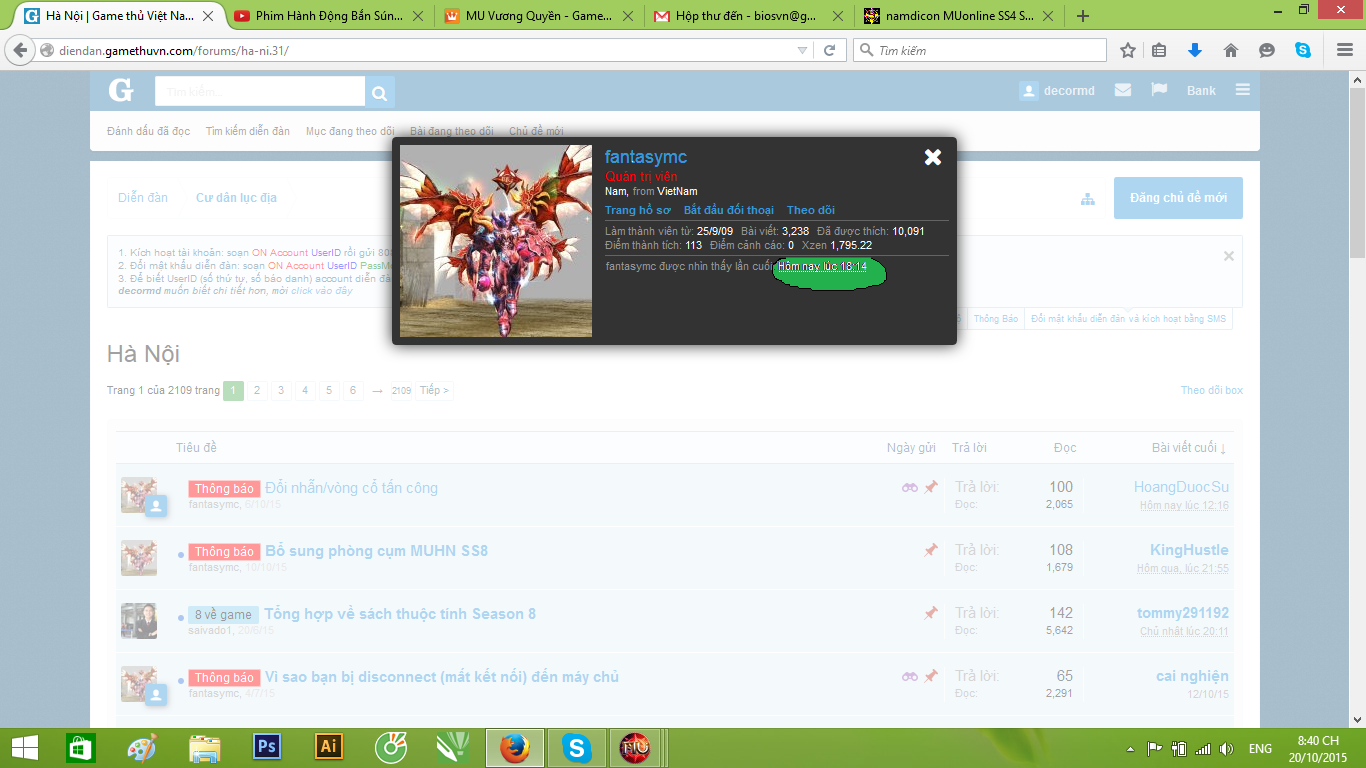The width and height of the screenshot is (1366, 768).
Task: Click last poster tommy291192
Action: pos(1183,613)
